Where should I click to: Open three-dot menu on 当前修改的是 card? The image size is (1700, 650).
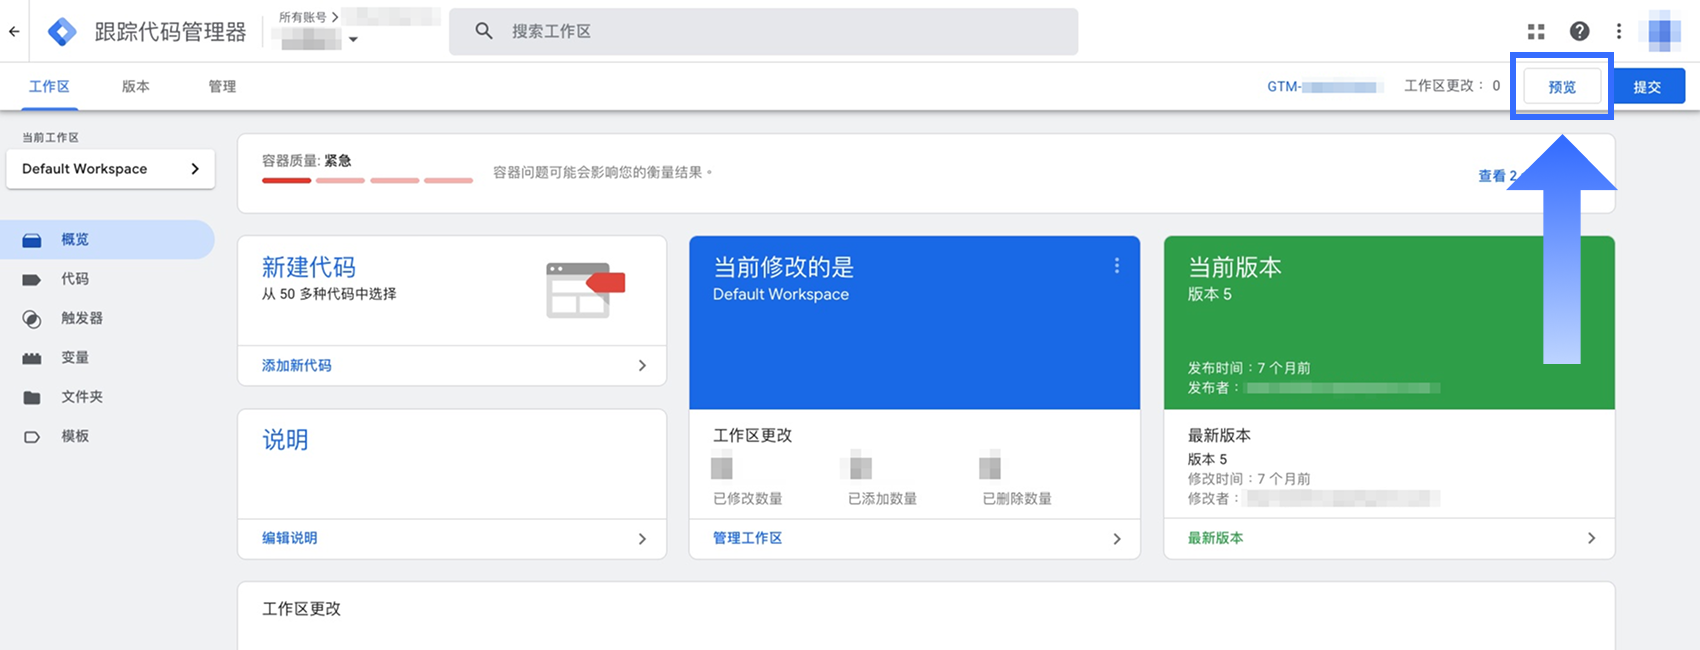pyautogui.click(x=1117, y=266)
